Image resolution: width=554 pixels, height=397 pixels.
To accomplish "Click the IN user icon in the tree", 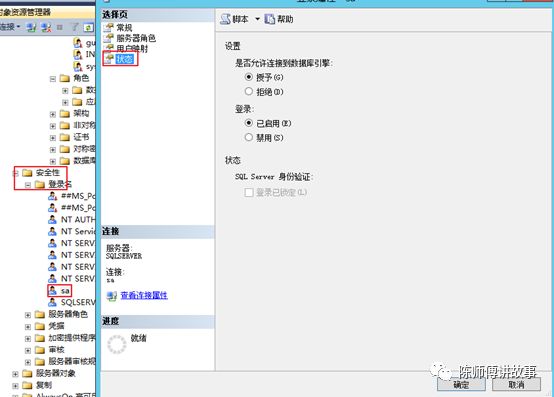I will (x=78, y=54).
